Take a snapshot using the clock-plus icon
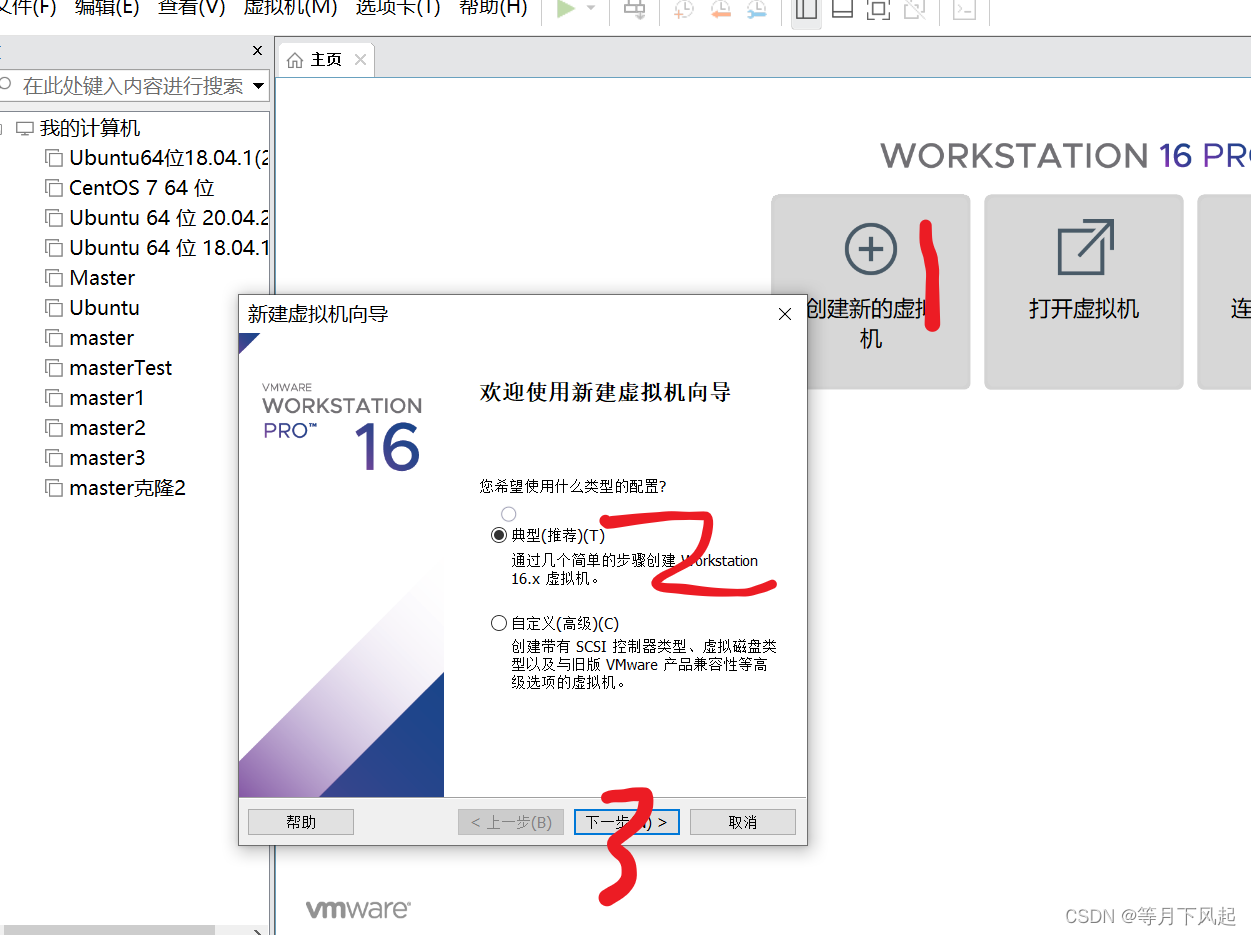 [x=683, y=9]
